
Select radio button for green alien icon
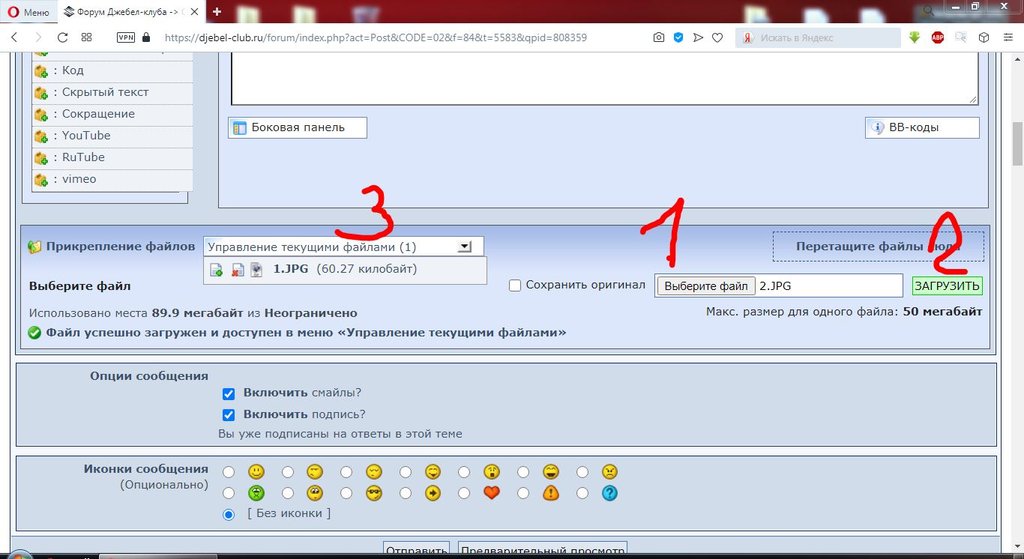point(229,493)
